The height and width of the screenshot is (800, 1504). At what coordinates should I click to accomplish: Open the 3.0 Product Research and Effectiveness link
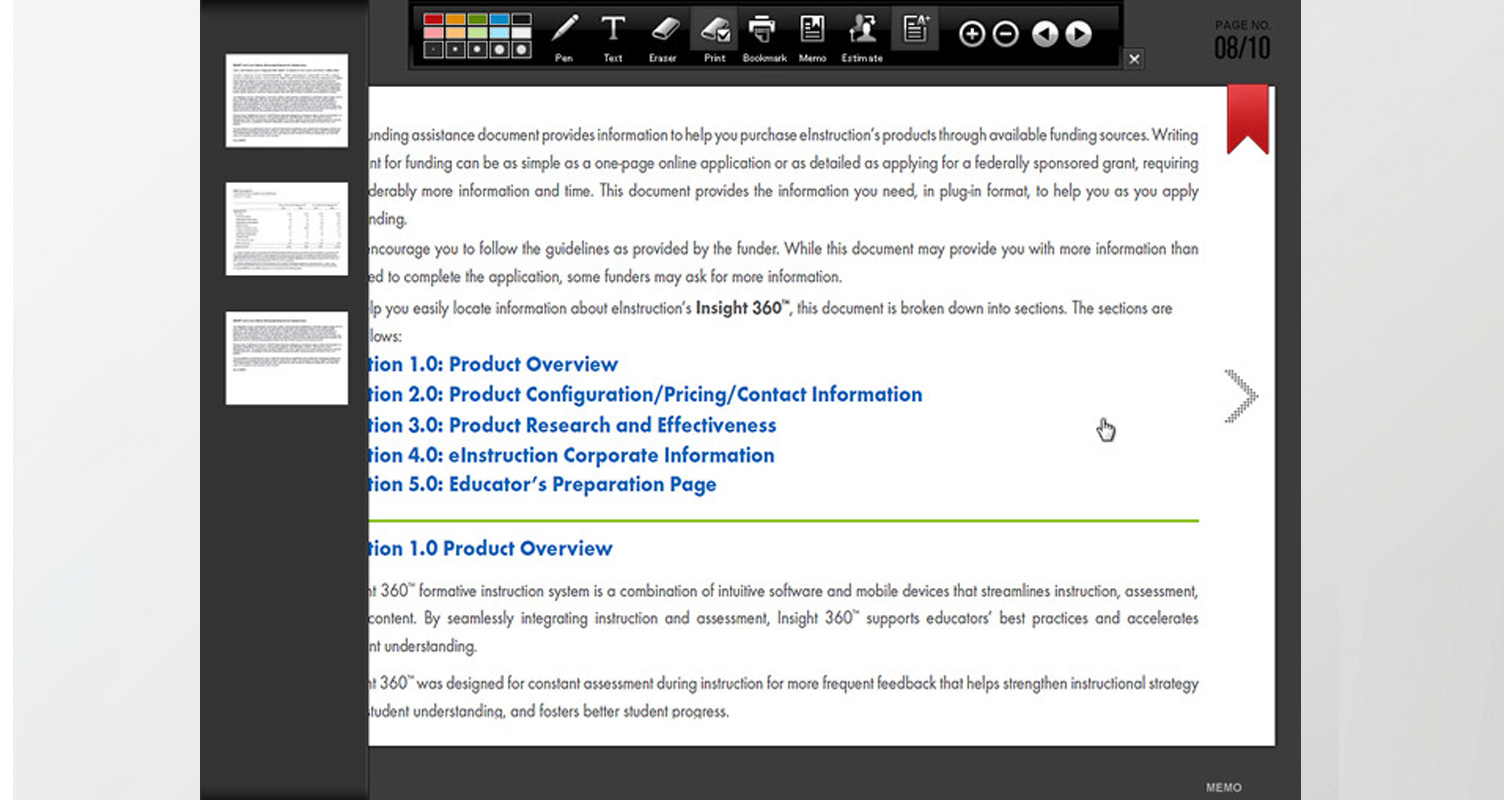click(x=573, y=425)
